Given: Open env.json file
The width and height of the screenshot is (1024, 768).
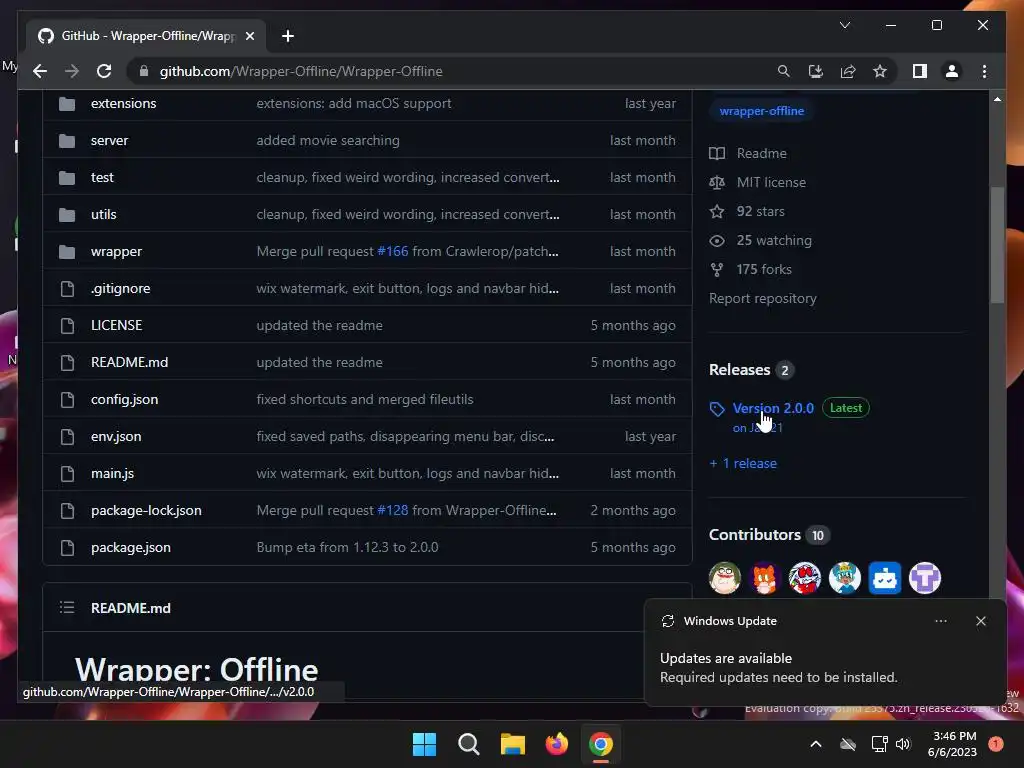Looking at the screenshot, I should click(x=116, y=436).
